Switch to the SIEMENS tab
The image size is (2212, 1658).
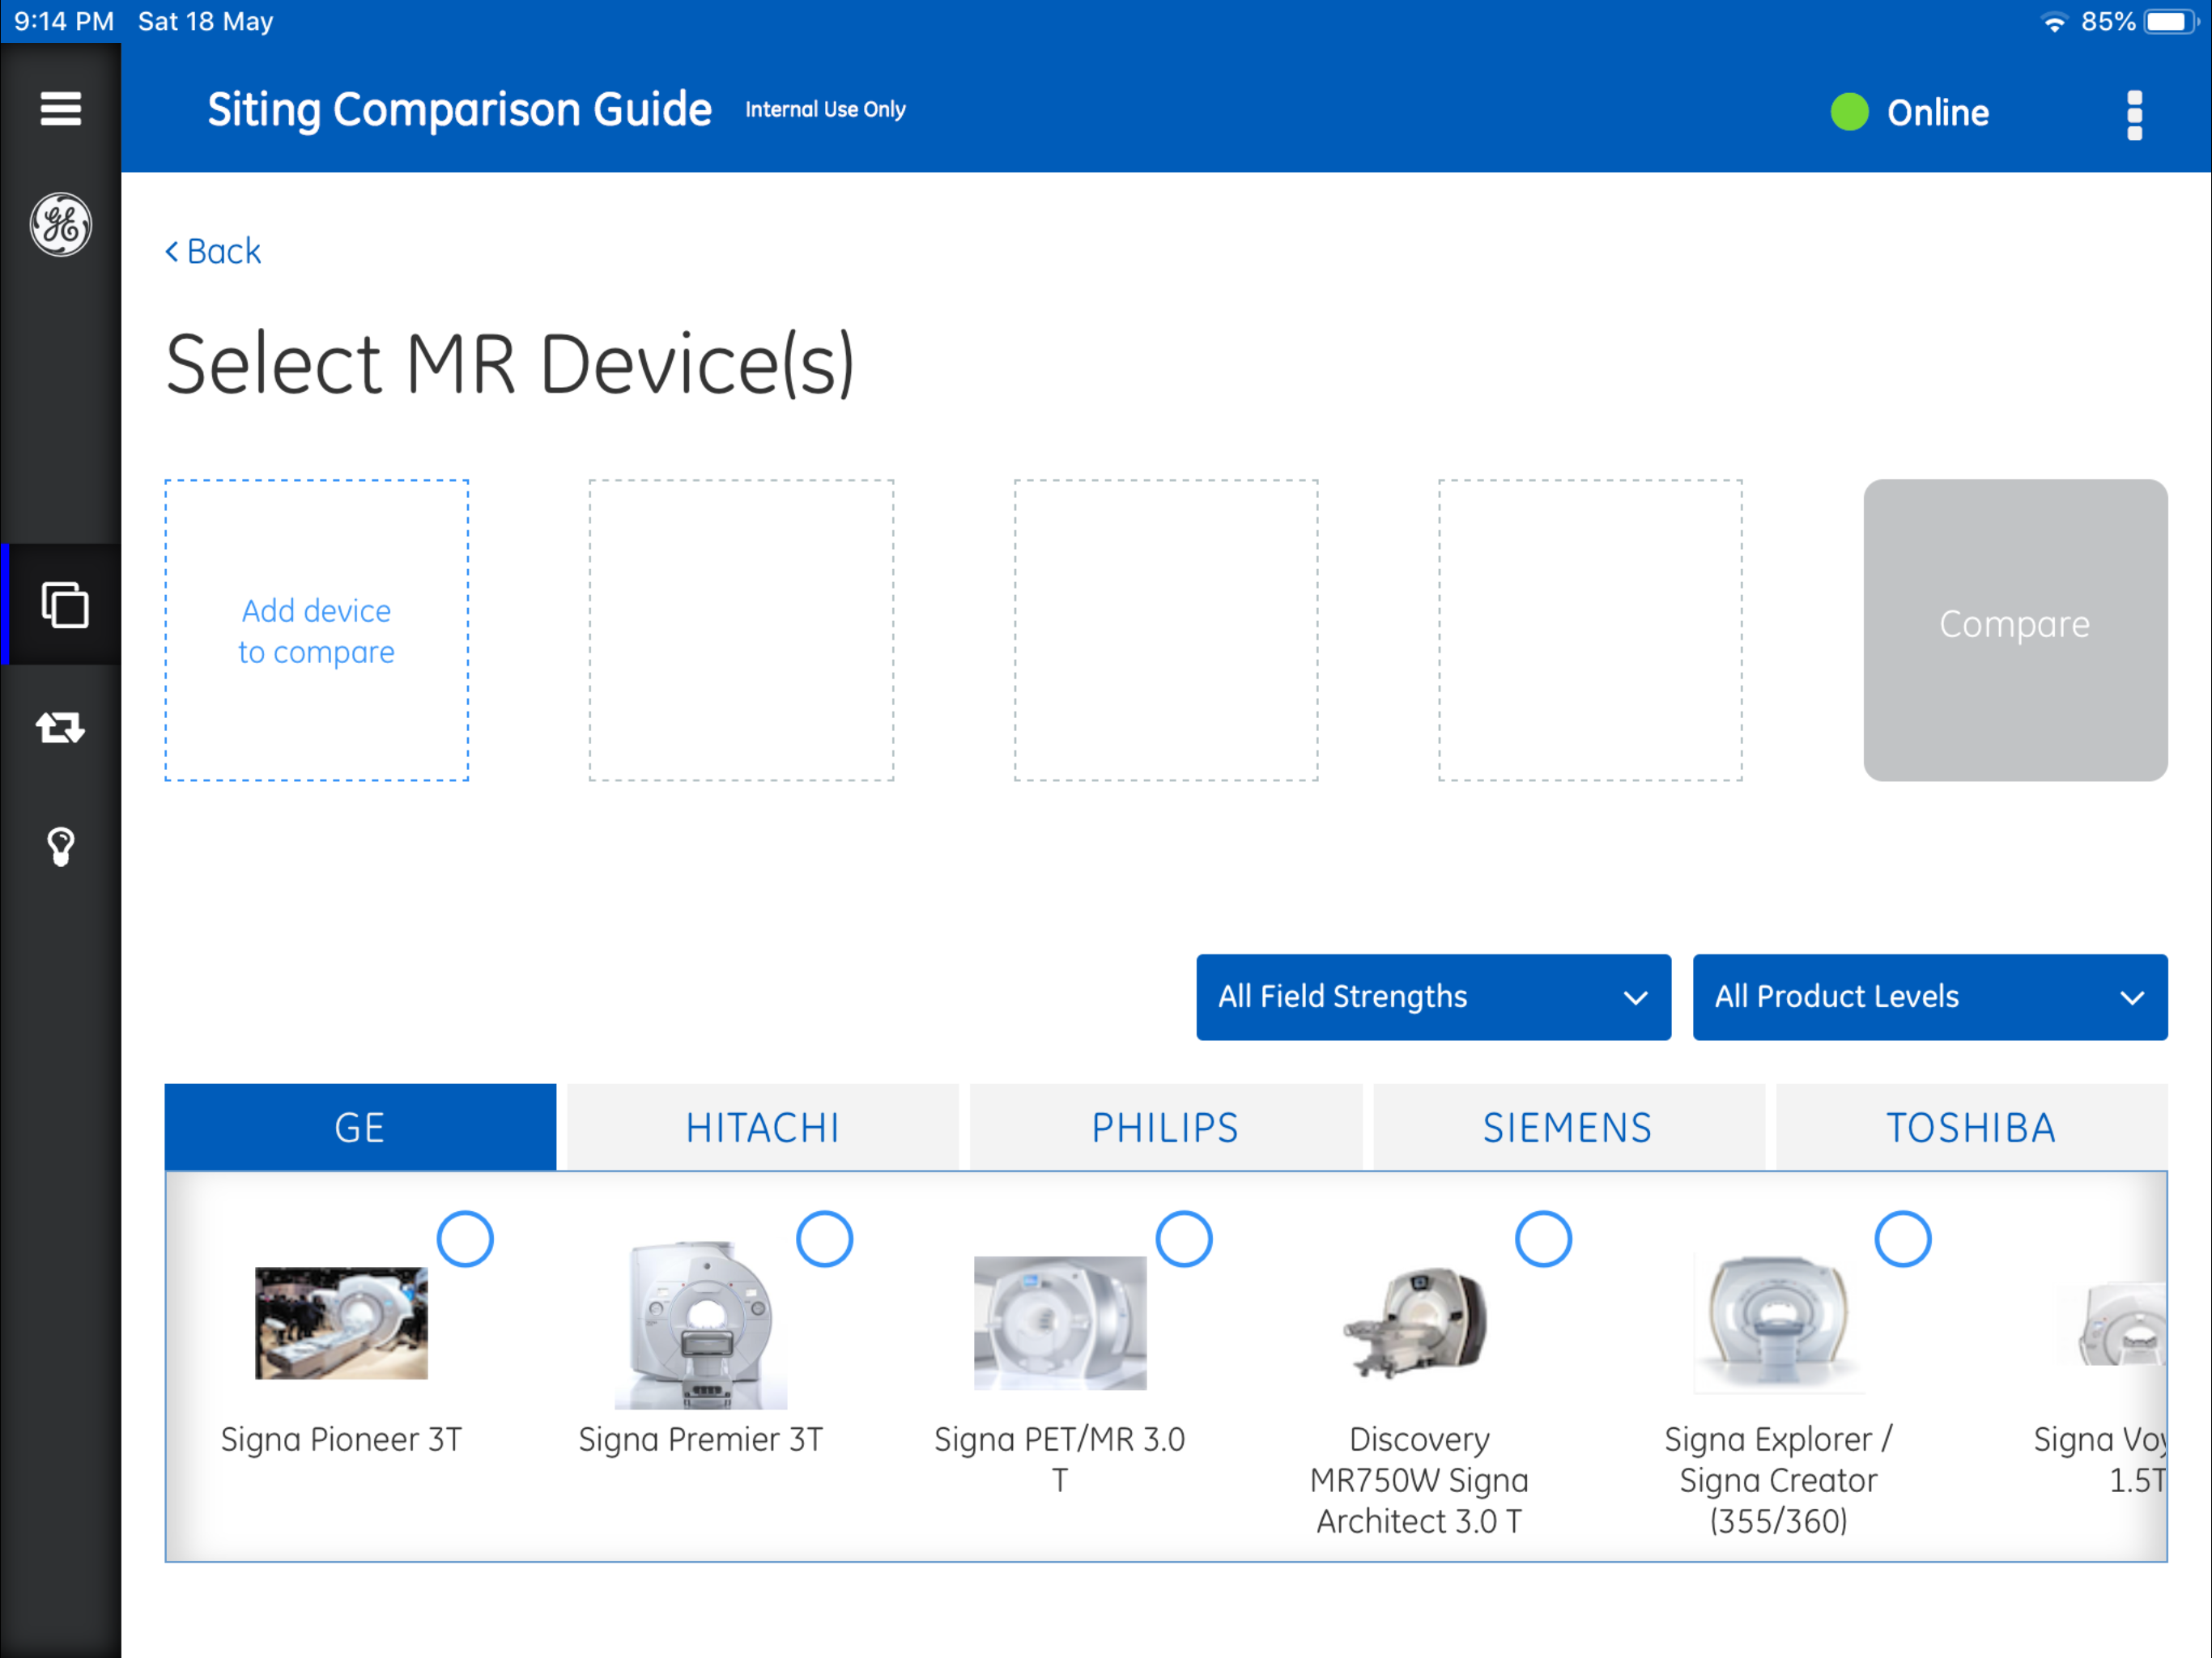(1569, 1127)
